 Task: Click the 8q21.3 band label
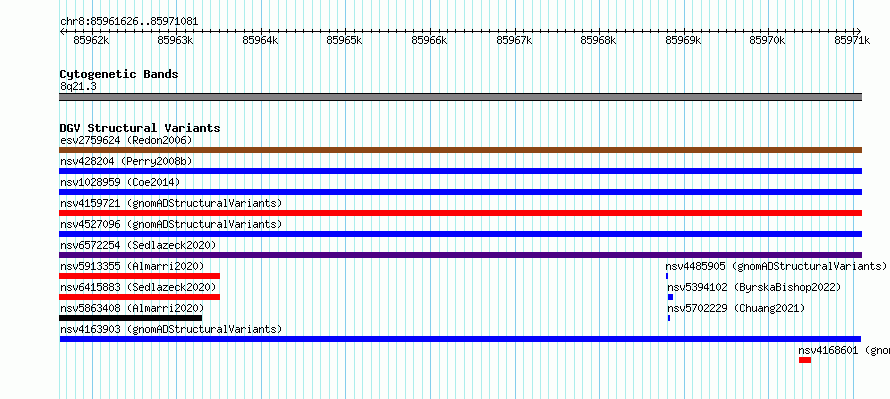pyautogui.click(x=78, y=86)
